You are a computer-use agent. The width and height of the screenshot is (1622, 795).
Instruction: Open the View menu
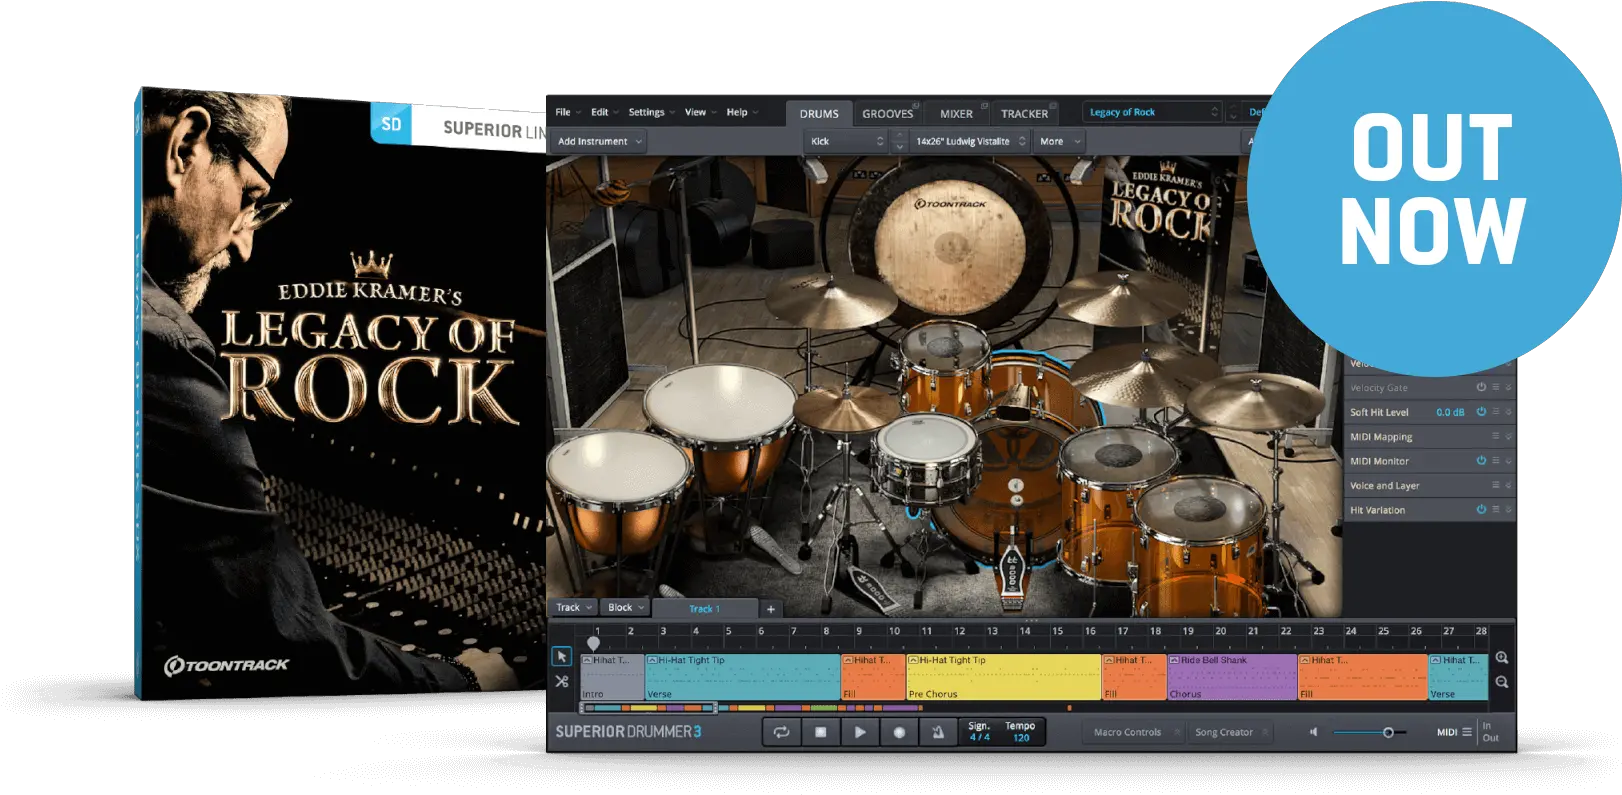pos(700,112)
